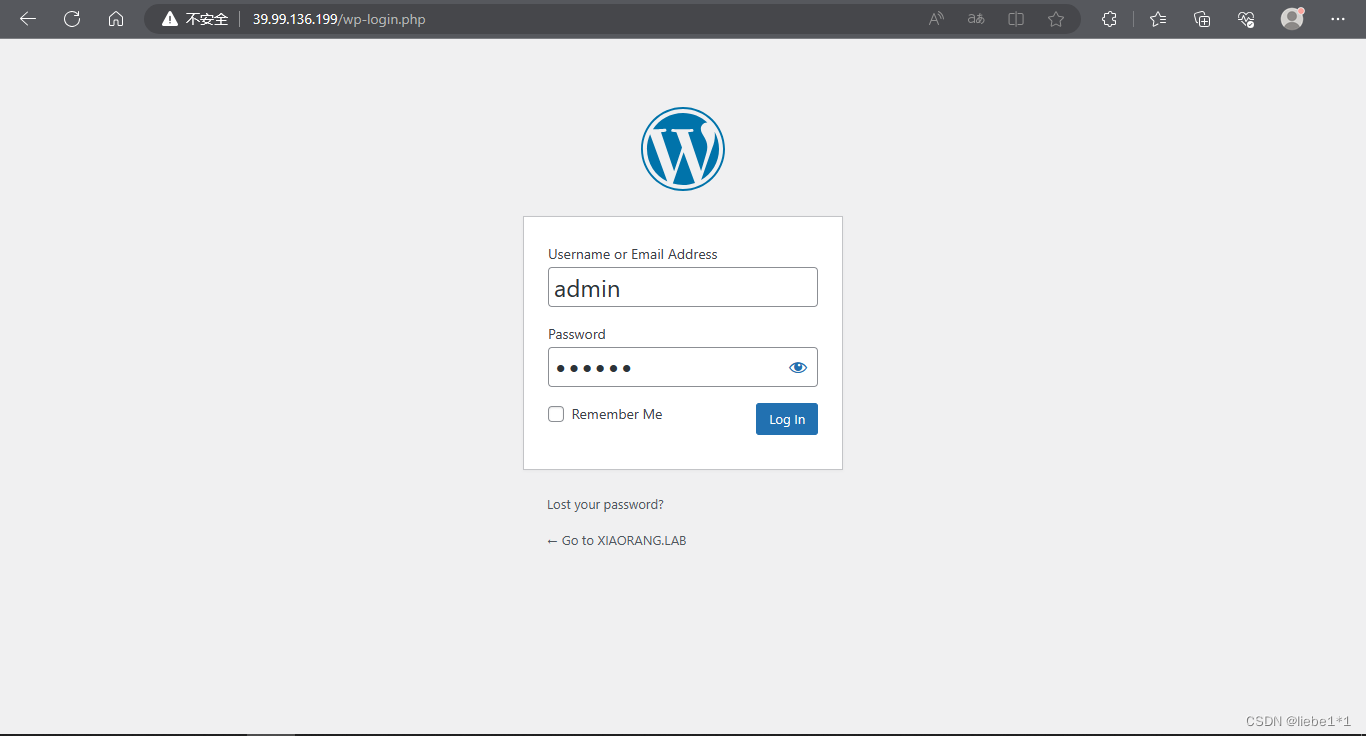Check the Remember Me checkbox
This screenshot has height=736, width=1366.
(556, 414)
